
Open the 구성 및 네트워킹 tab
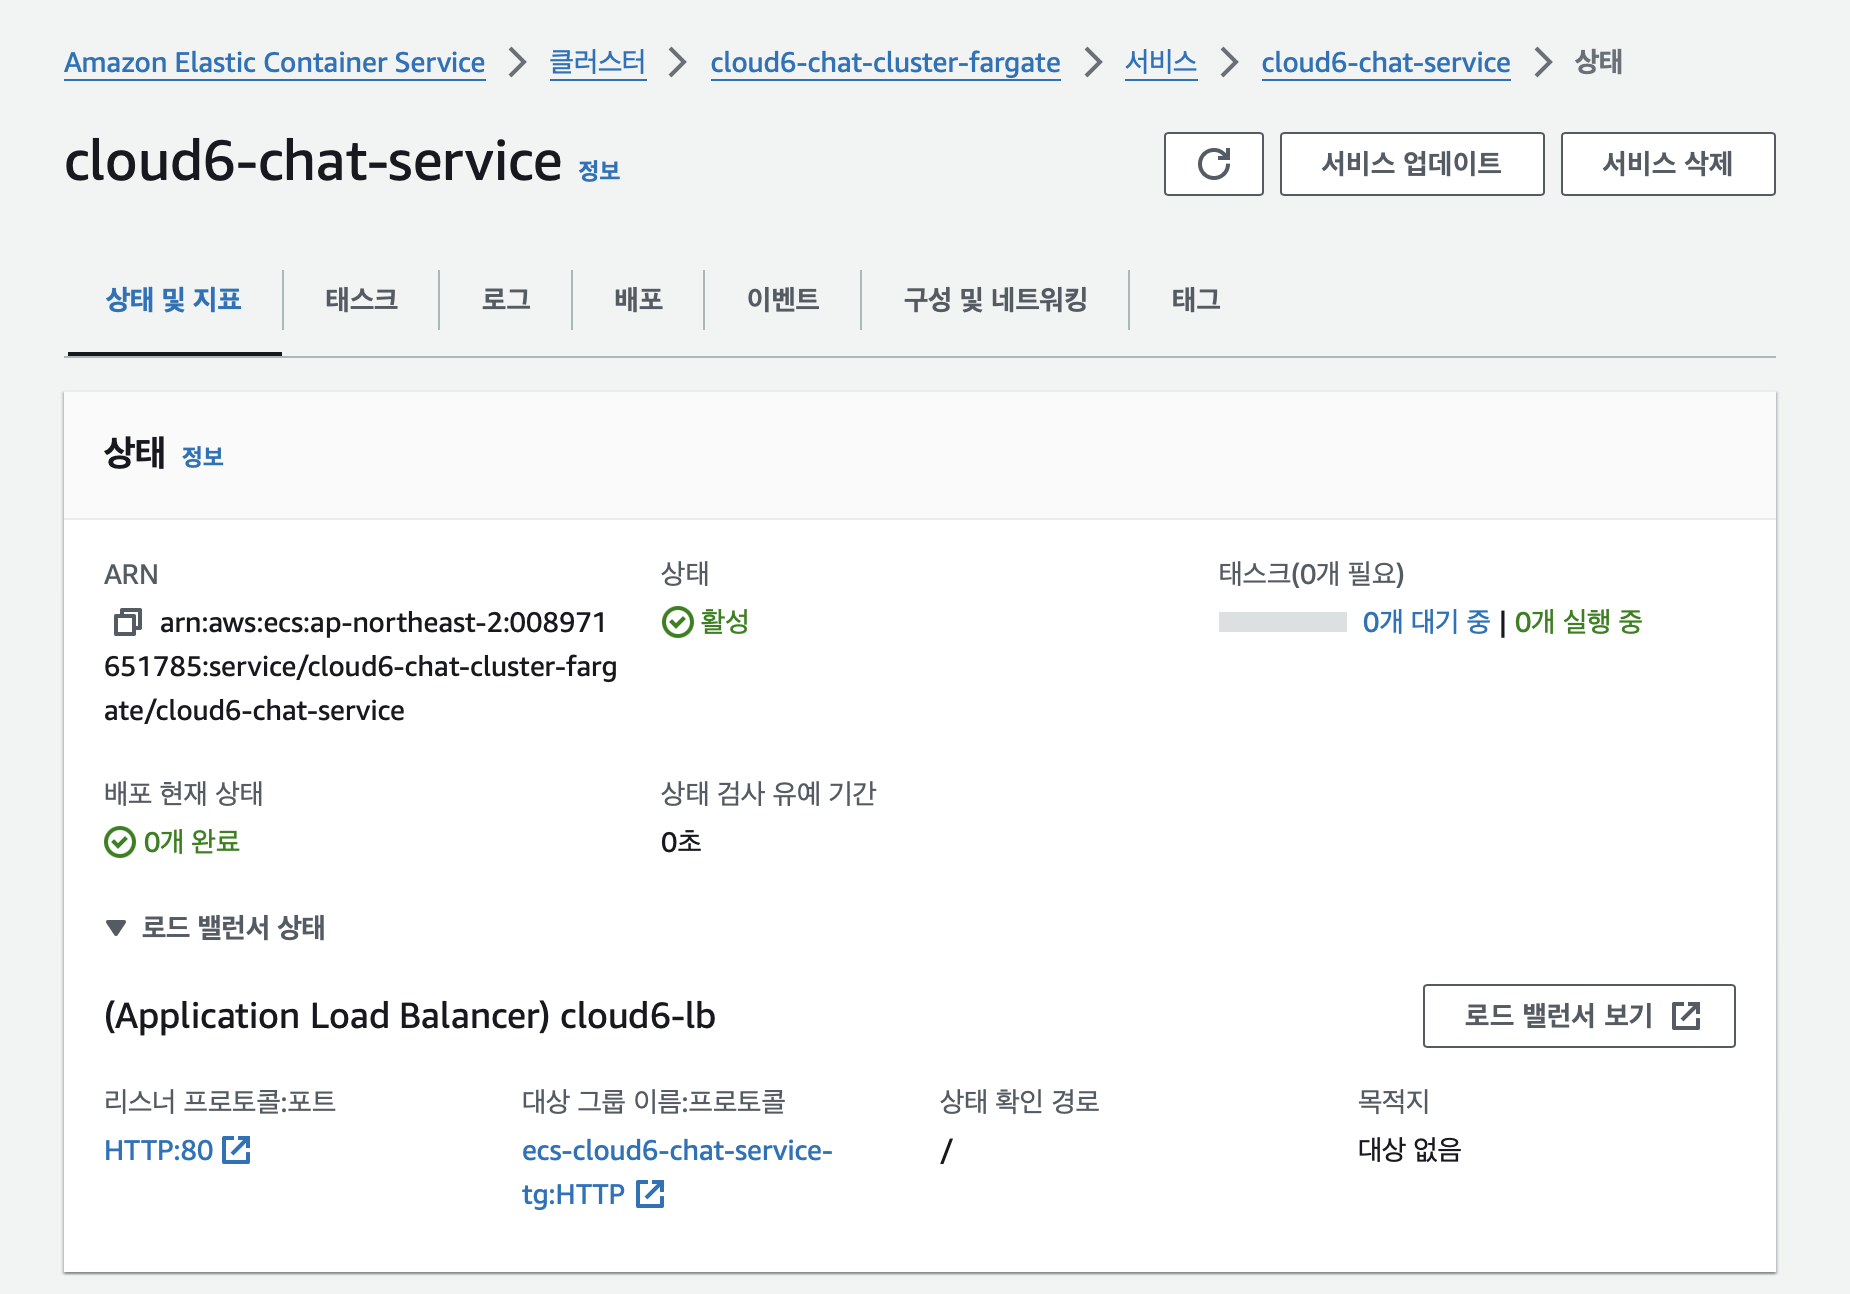[x=995, y=300]
